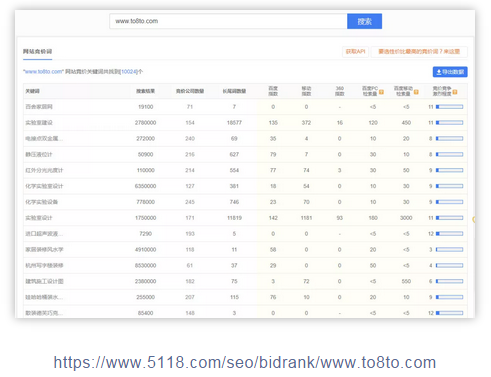The width and height of the screenshot is (491, 377).
Task: Click the blue 搜索 search button
Action: click(364, 21)
